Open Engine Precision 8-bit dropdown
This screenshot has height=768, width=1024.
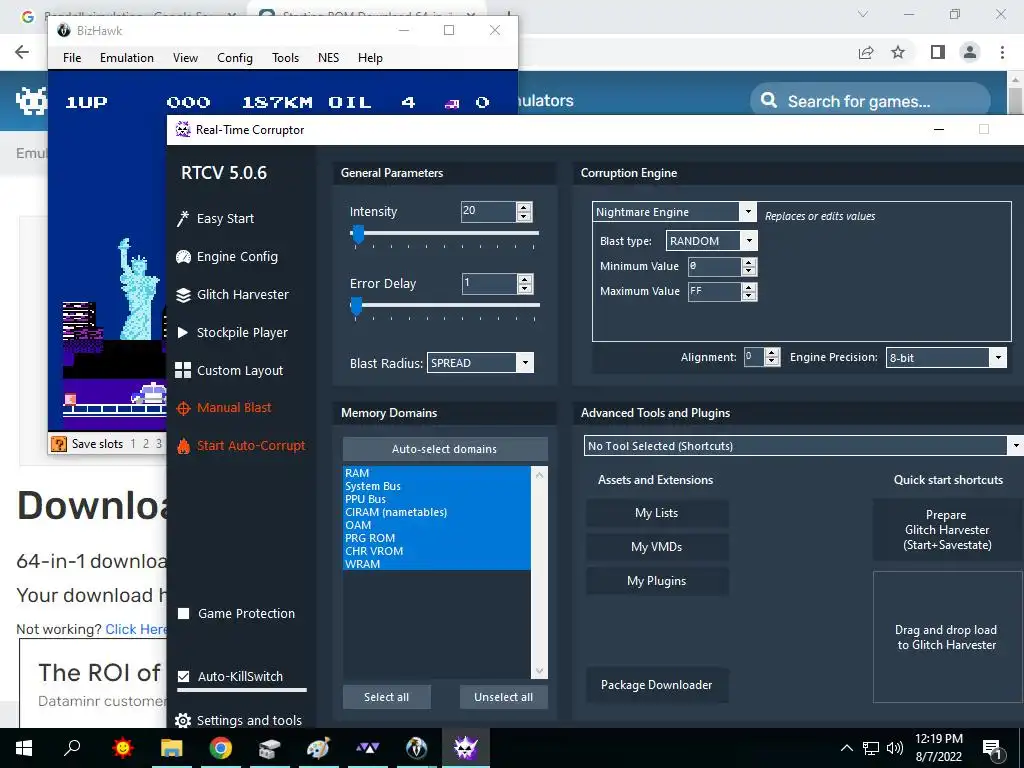pyautogui.click(x=997, y=357)
